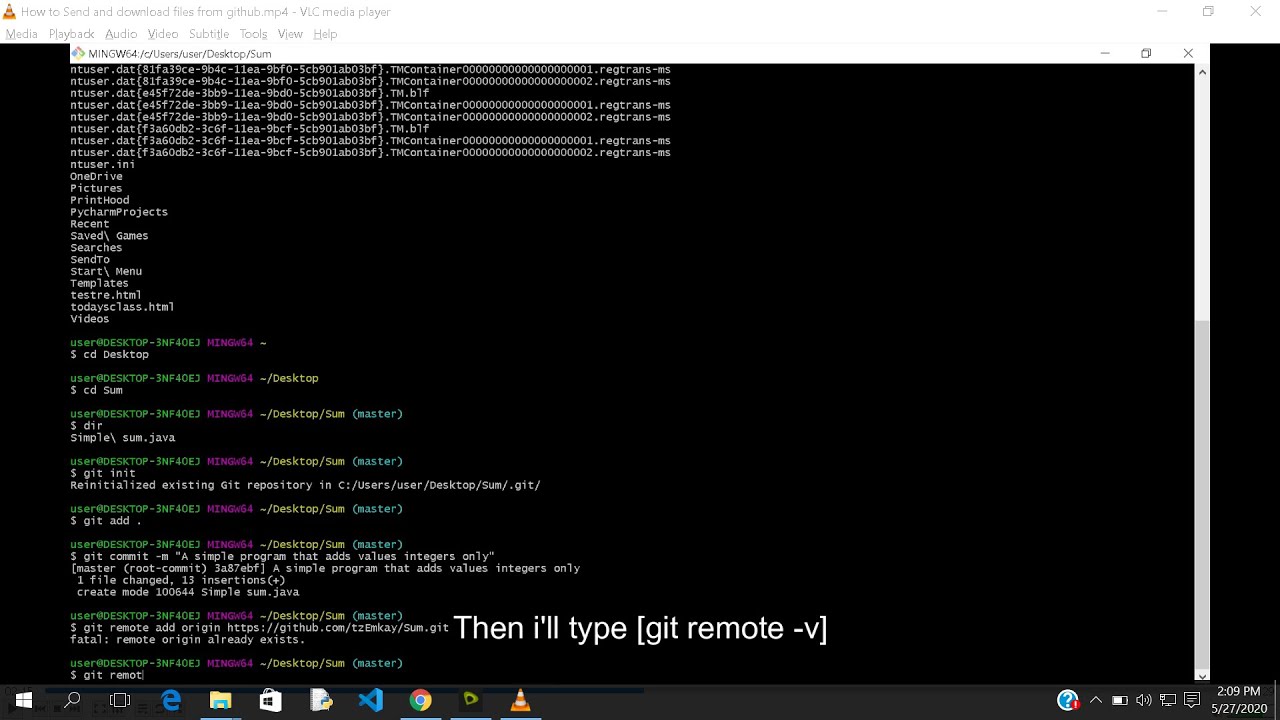1280x720 pixels.
Task: Open the Playback menu in VLC
Action: coord(71,34)
